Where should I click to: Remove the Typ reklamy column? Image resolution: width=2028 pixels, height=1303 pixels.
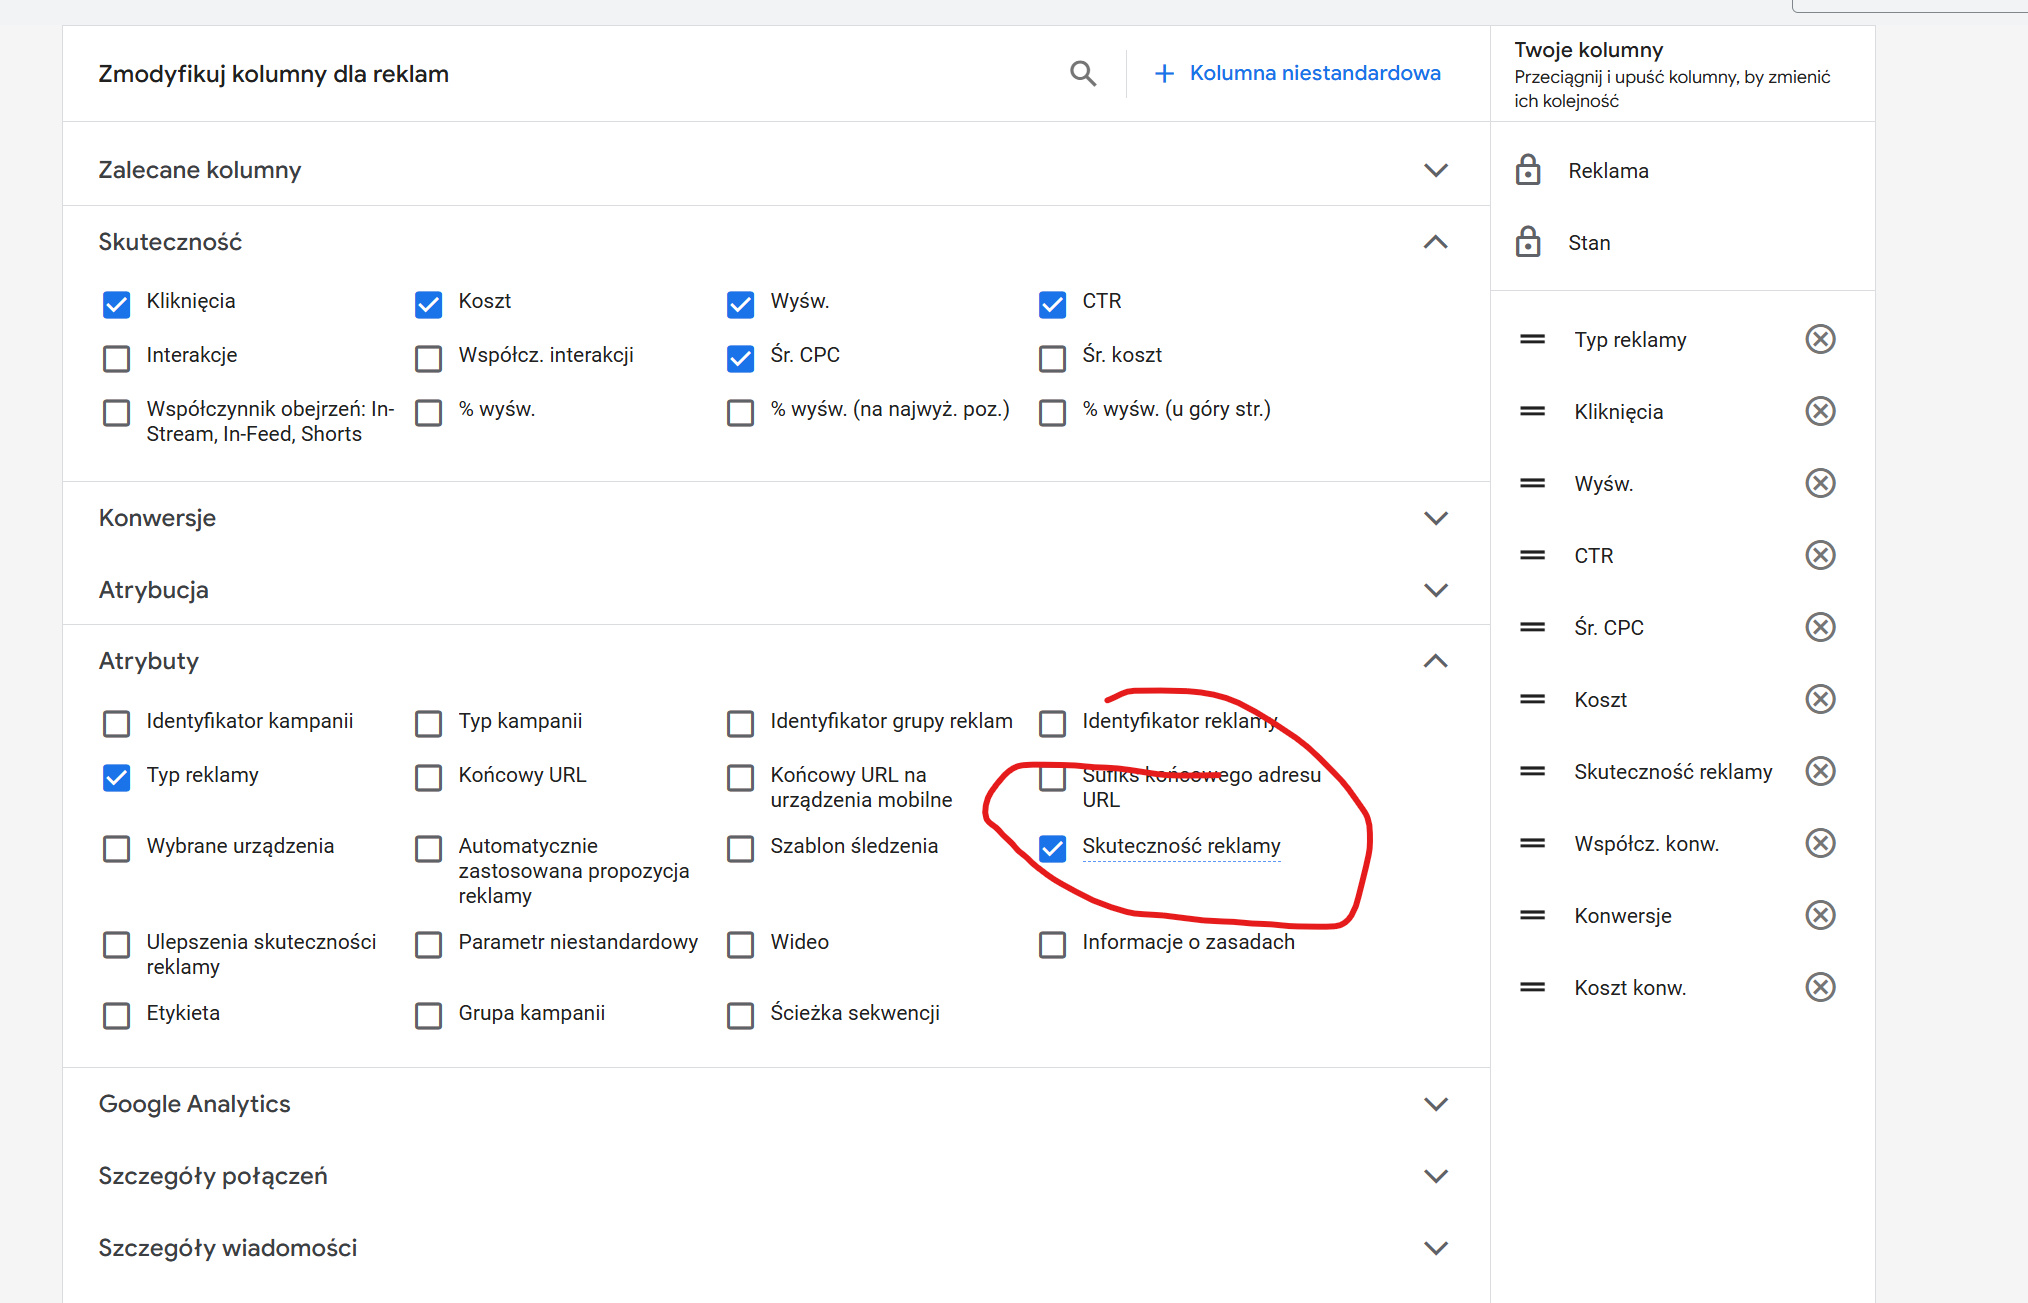point(1820,340)
